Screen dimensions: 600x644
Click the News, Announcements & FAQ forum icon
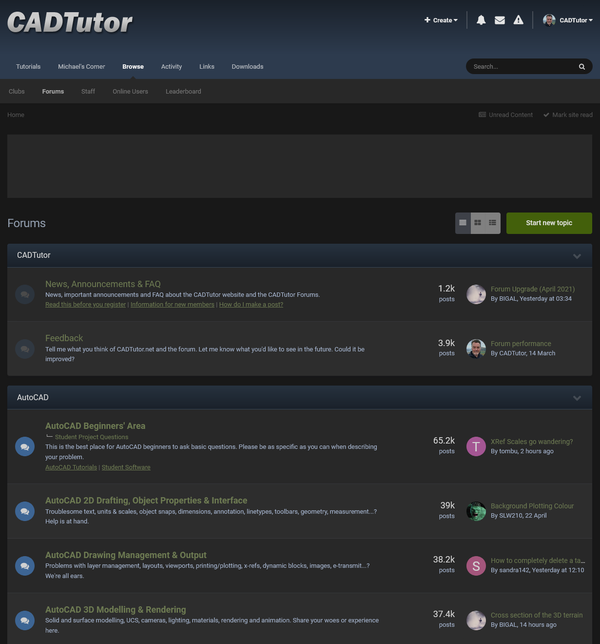(x=25, y=294)
